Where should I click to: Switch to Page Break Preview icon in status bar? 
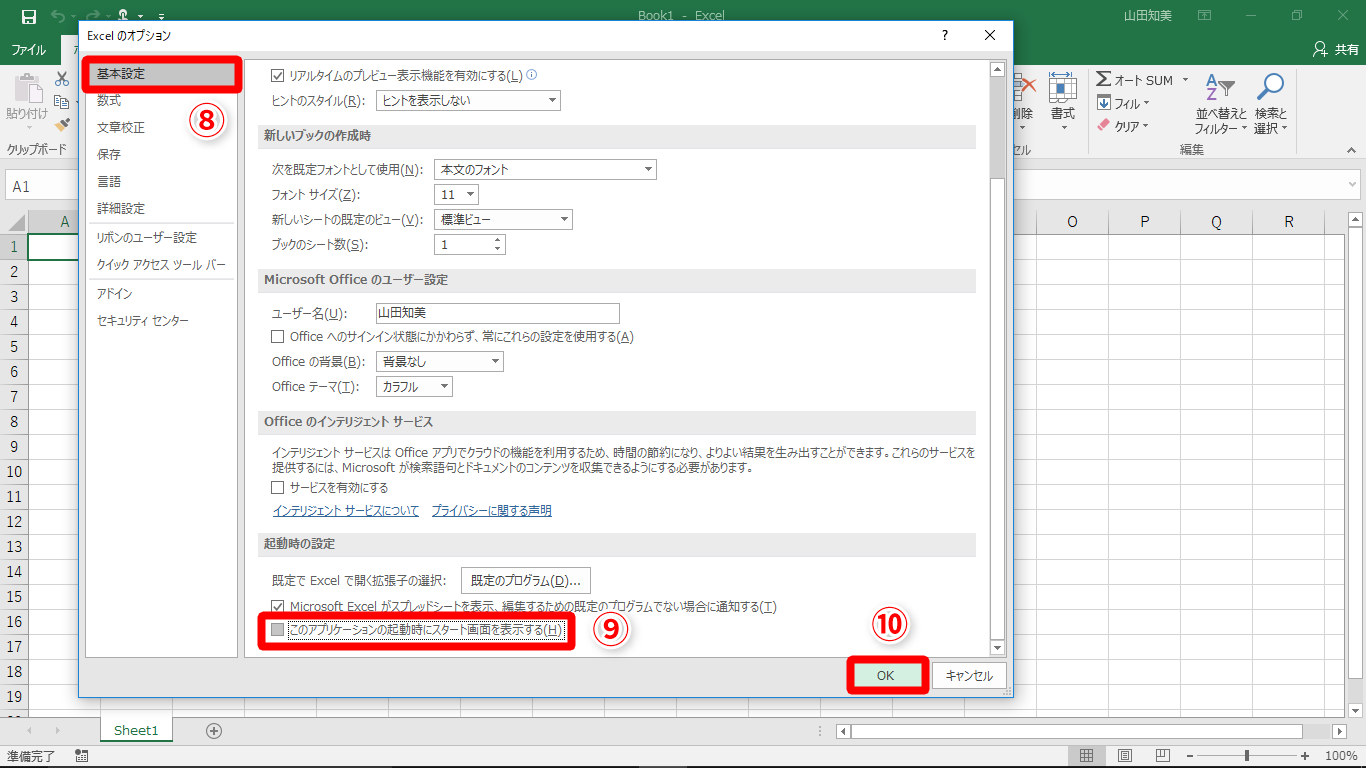pyautogui.click(x=1163, y=756)
